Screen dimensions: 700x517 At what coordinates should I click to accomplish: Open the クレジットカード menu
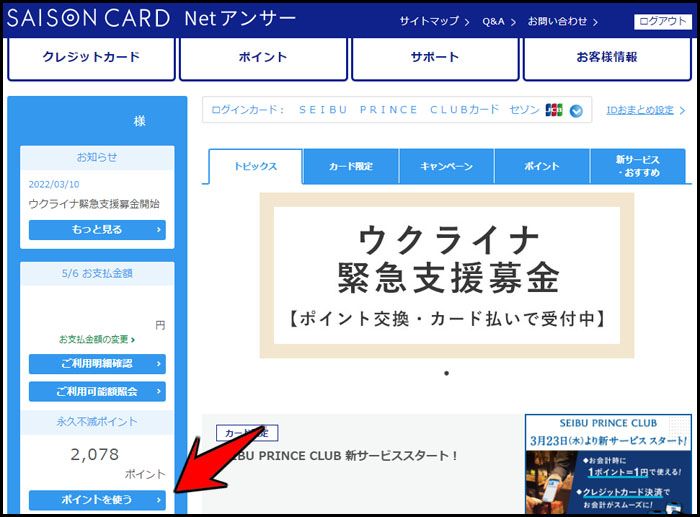click(x=91, y=58)
